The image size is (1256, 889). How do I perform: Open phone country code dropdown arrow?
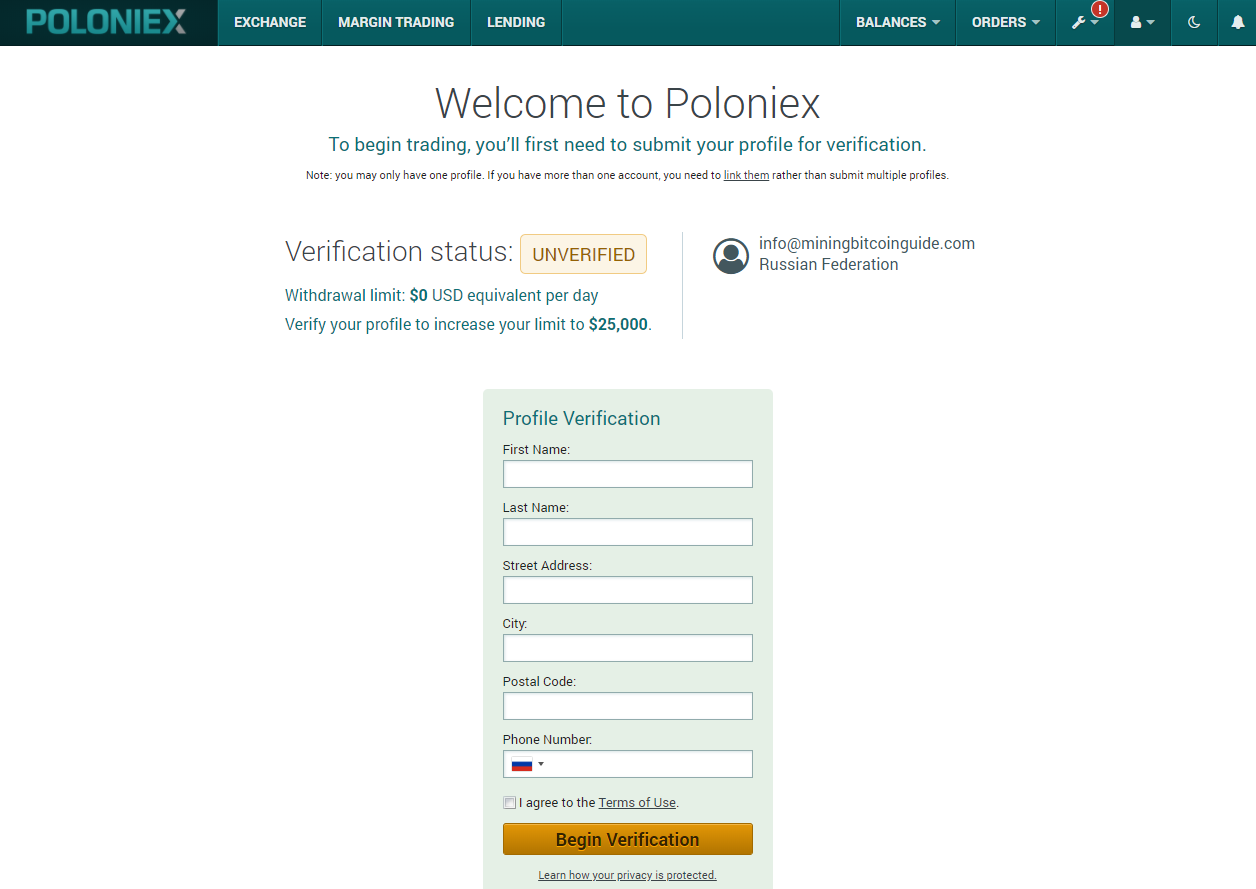coord(541,765)
